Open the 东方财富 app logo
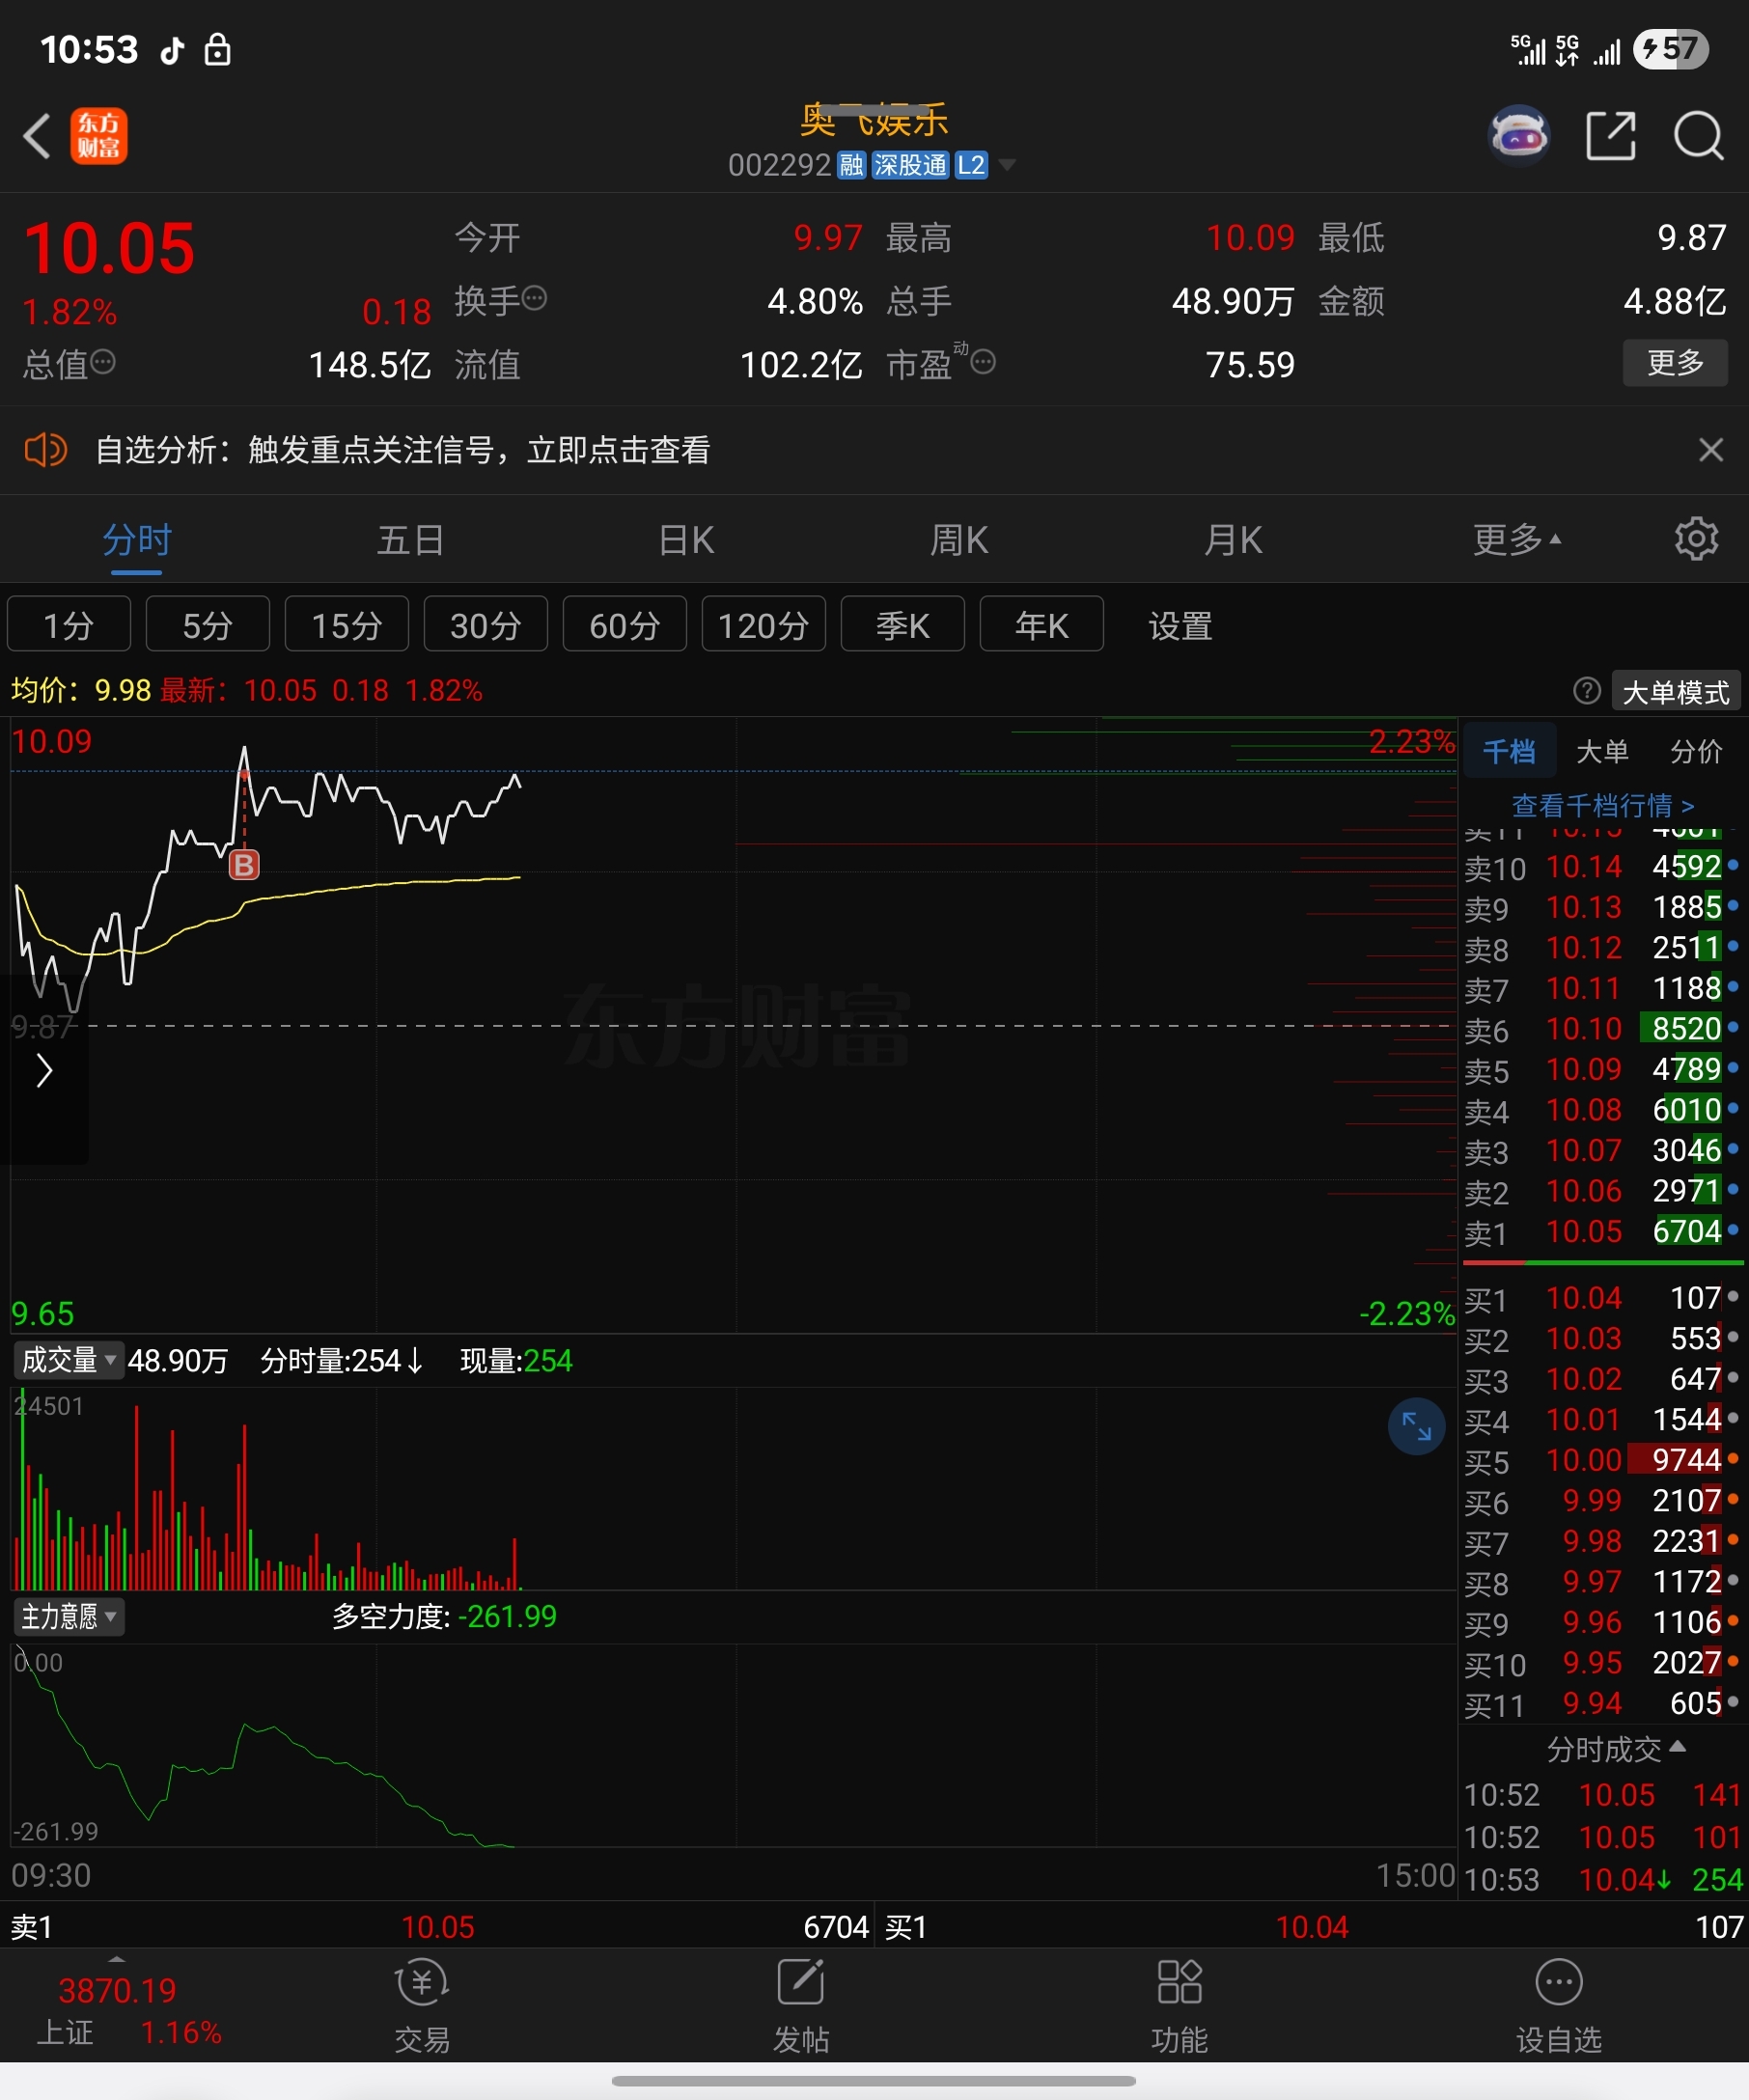The height and width of the screenshot is (2100, 1749). click(99, 136)
